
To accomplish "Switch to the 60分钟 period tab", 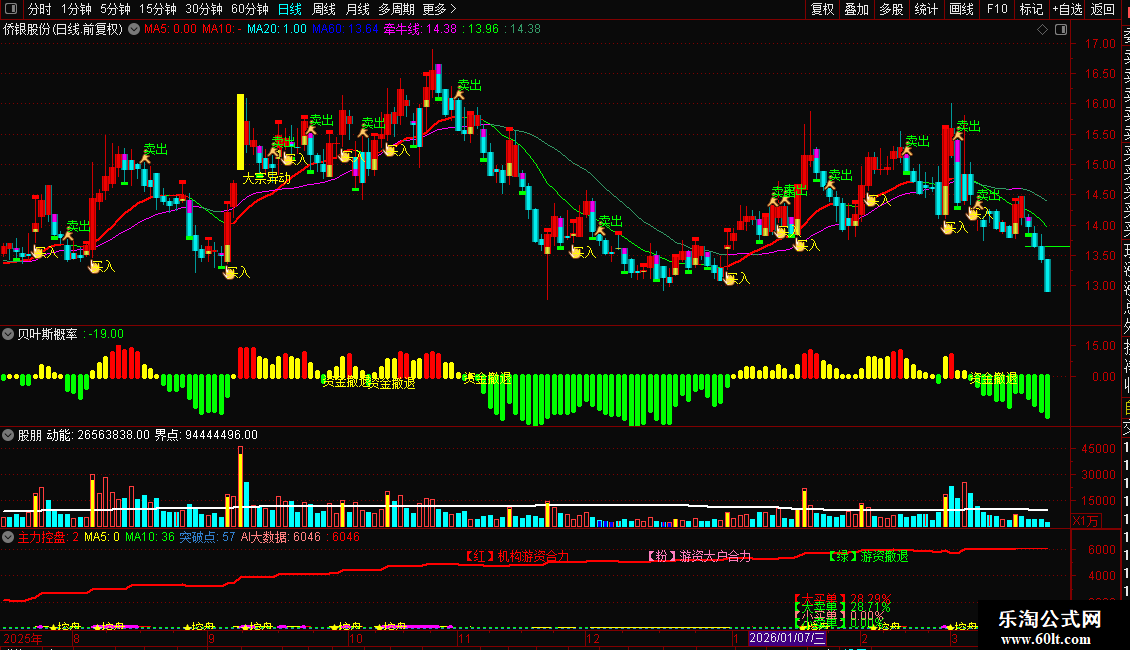I will coord(250,9).
